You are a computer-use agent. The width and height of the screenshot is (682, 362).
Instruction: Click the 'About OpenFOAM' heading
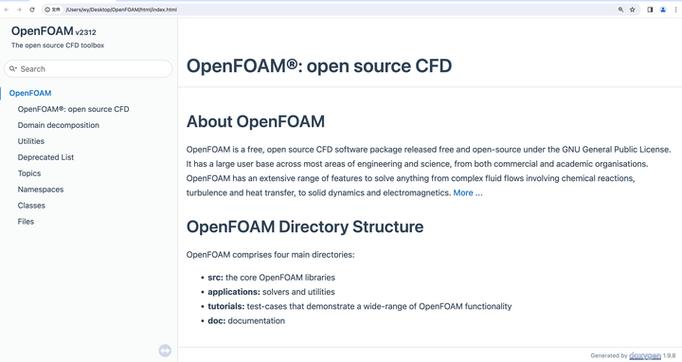[x=255, y=121]
